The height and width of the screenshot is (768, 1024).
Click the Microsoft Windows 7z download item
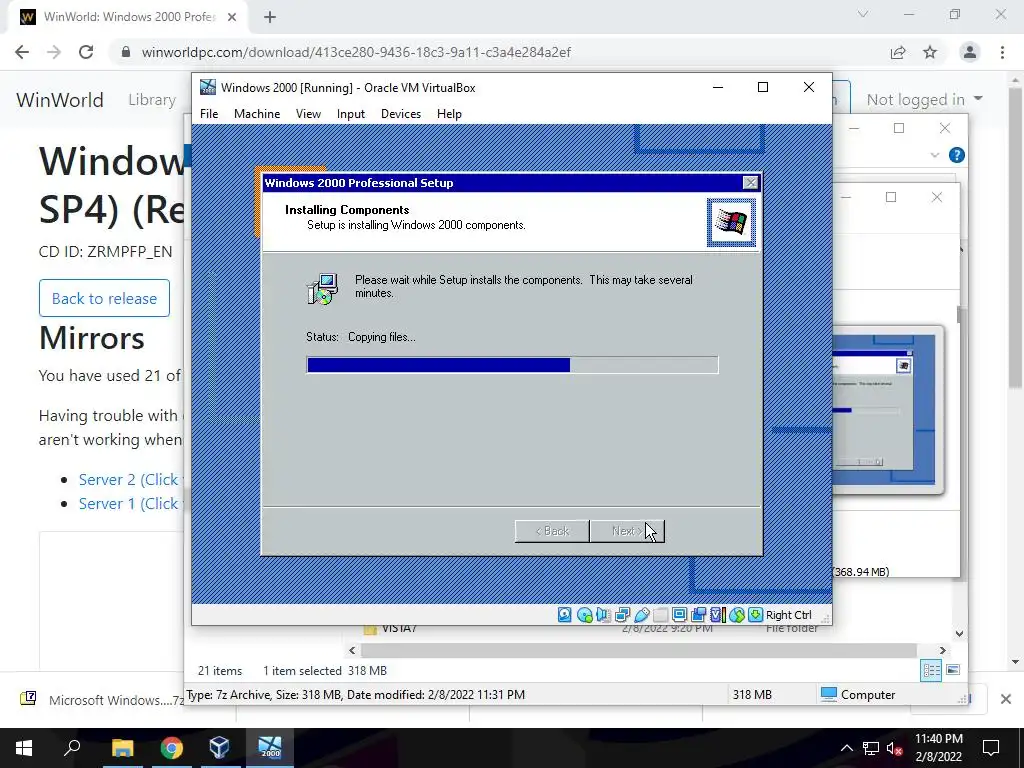click(x=103, y=699)
